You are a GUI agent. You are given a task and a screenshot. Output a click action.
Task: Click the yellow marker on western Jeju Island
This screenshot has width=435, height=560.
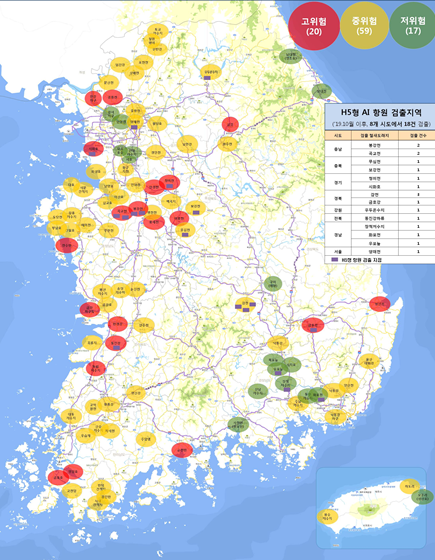click(328, 517)
